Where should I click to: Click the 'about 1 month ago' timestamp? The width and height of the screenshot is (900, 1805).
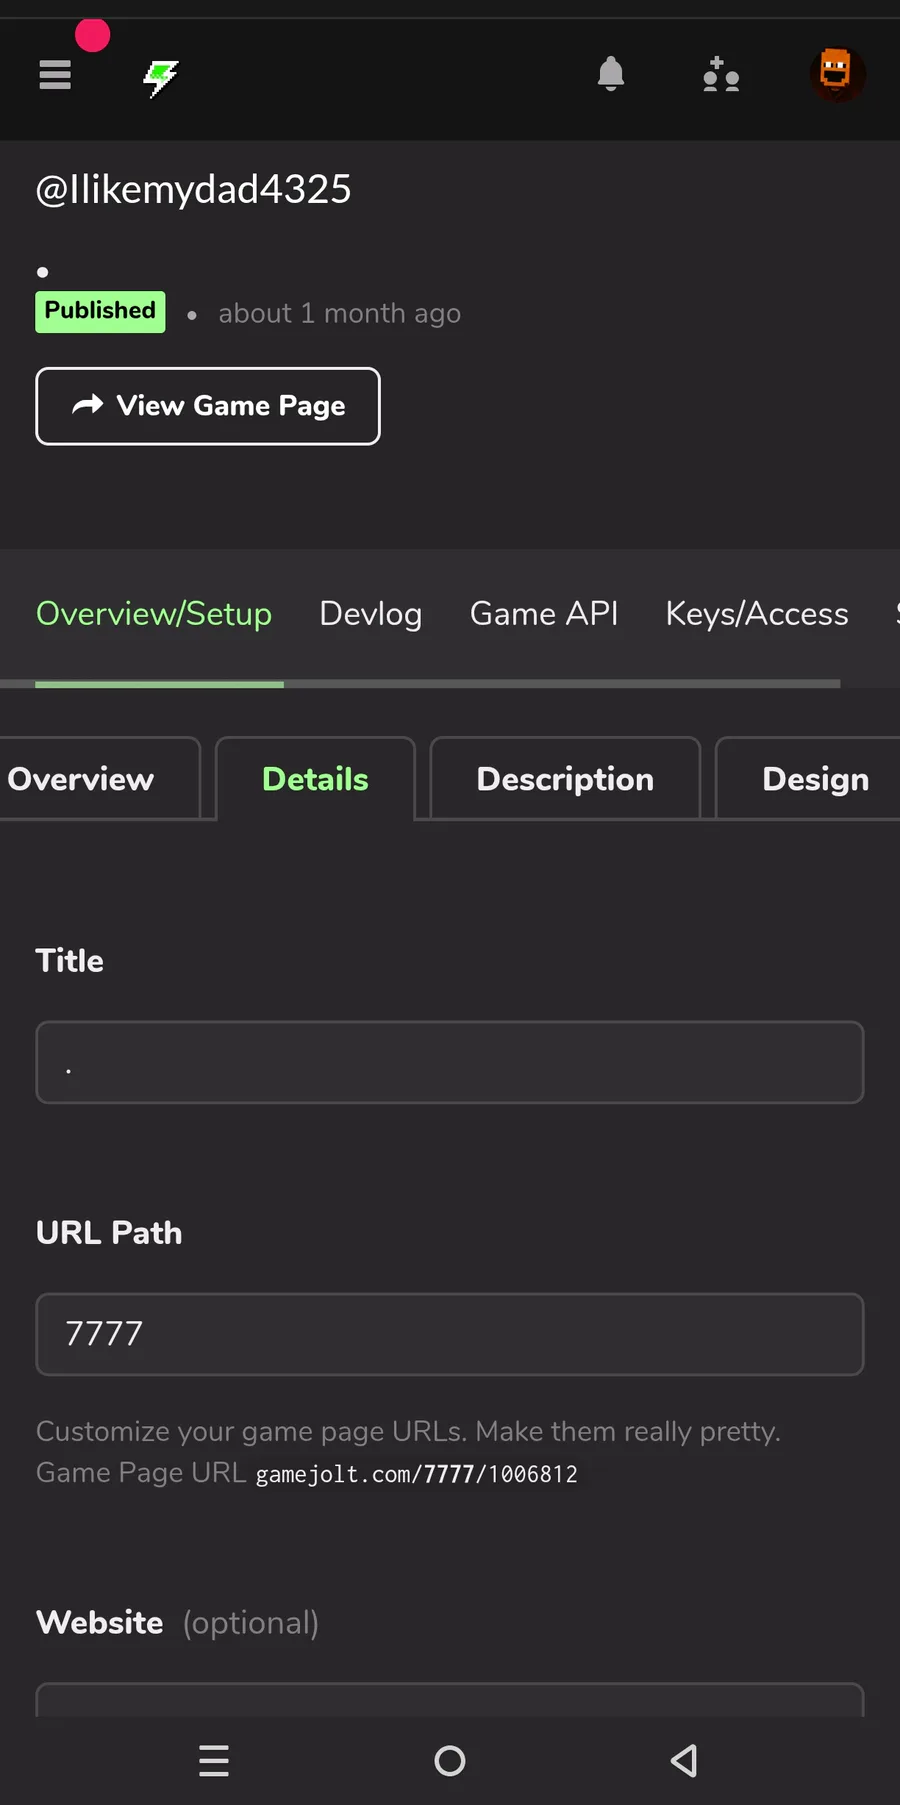pyautogui.click(x=340, y=314)
